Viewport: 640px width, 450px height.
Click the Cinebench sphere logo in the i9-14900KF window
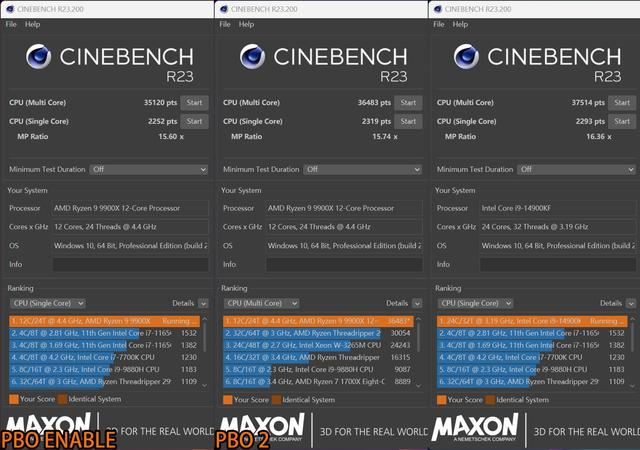click(x=468, y=59)
